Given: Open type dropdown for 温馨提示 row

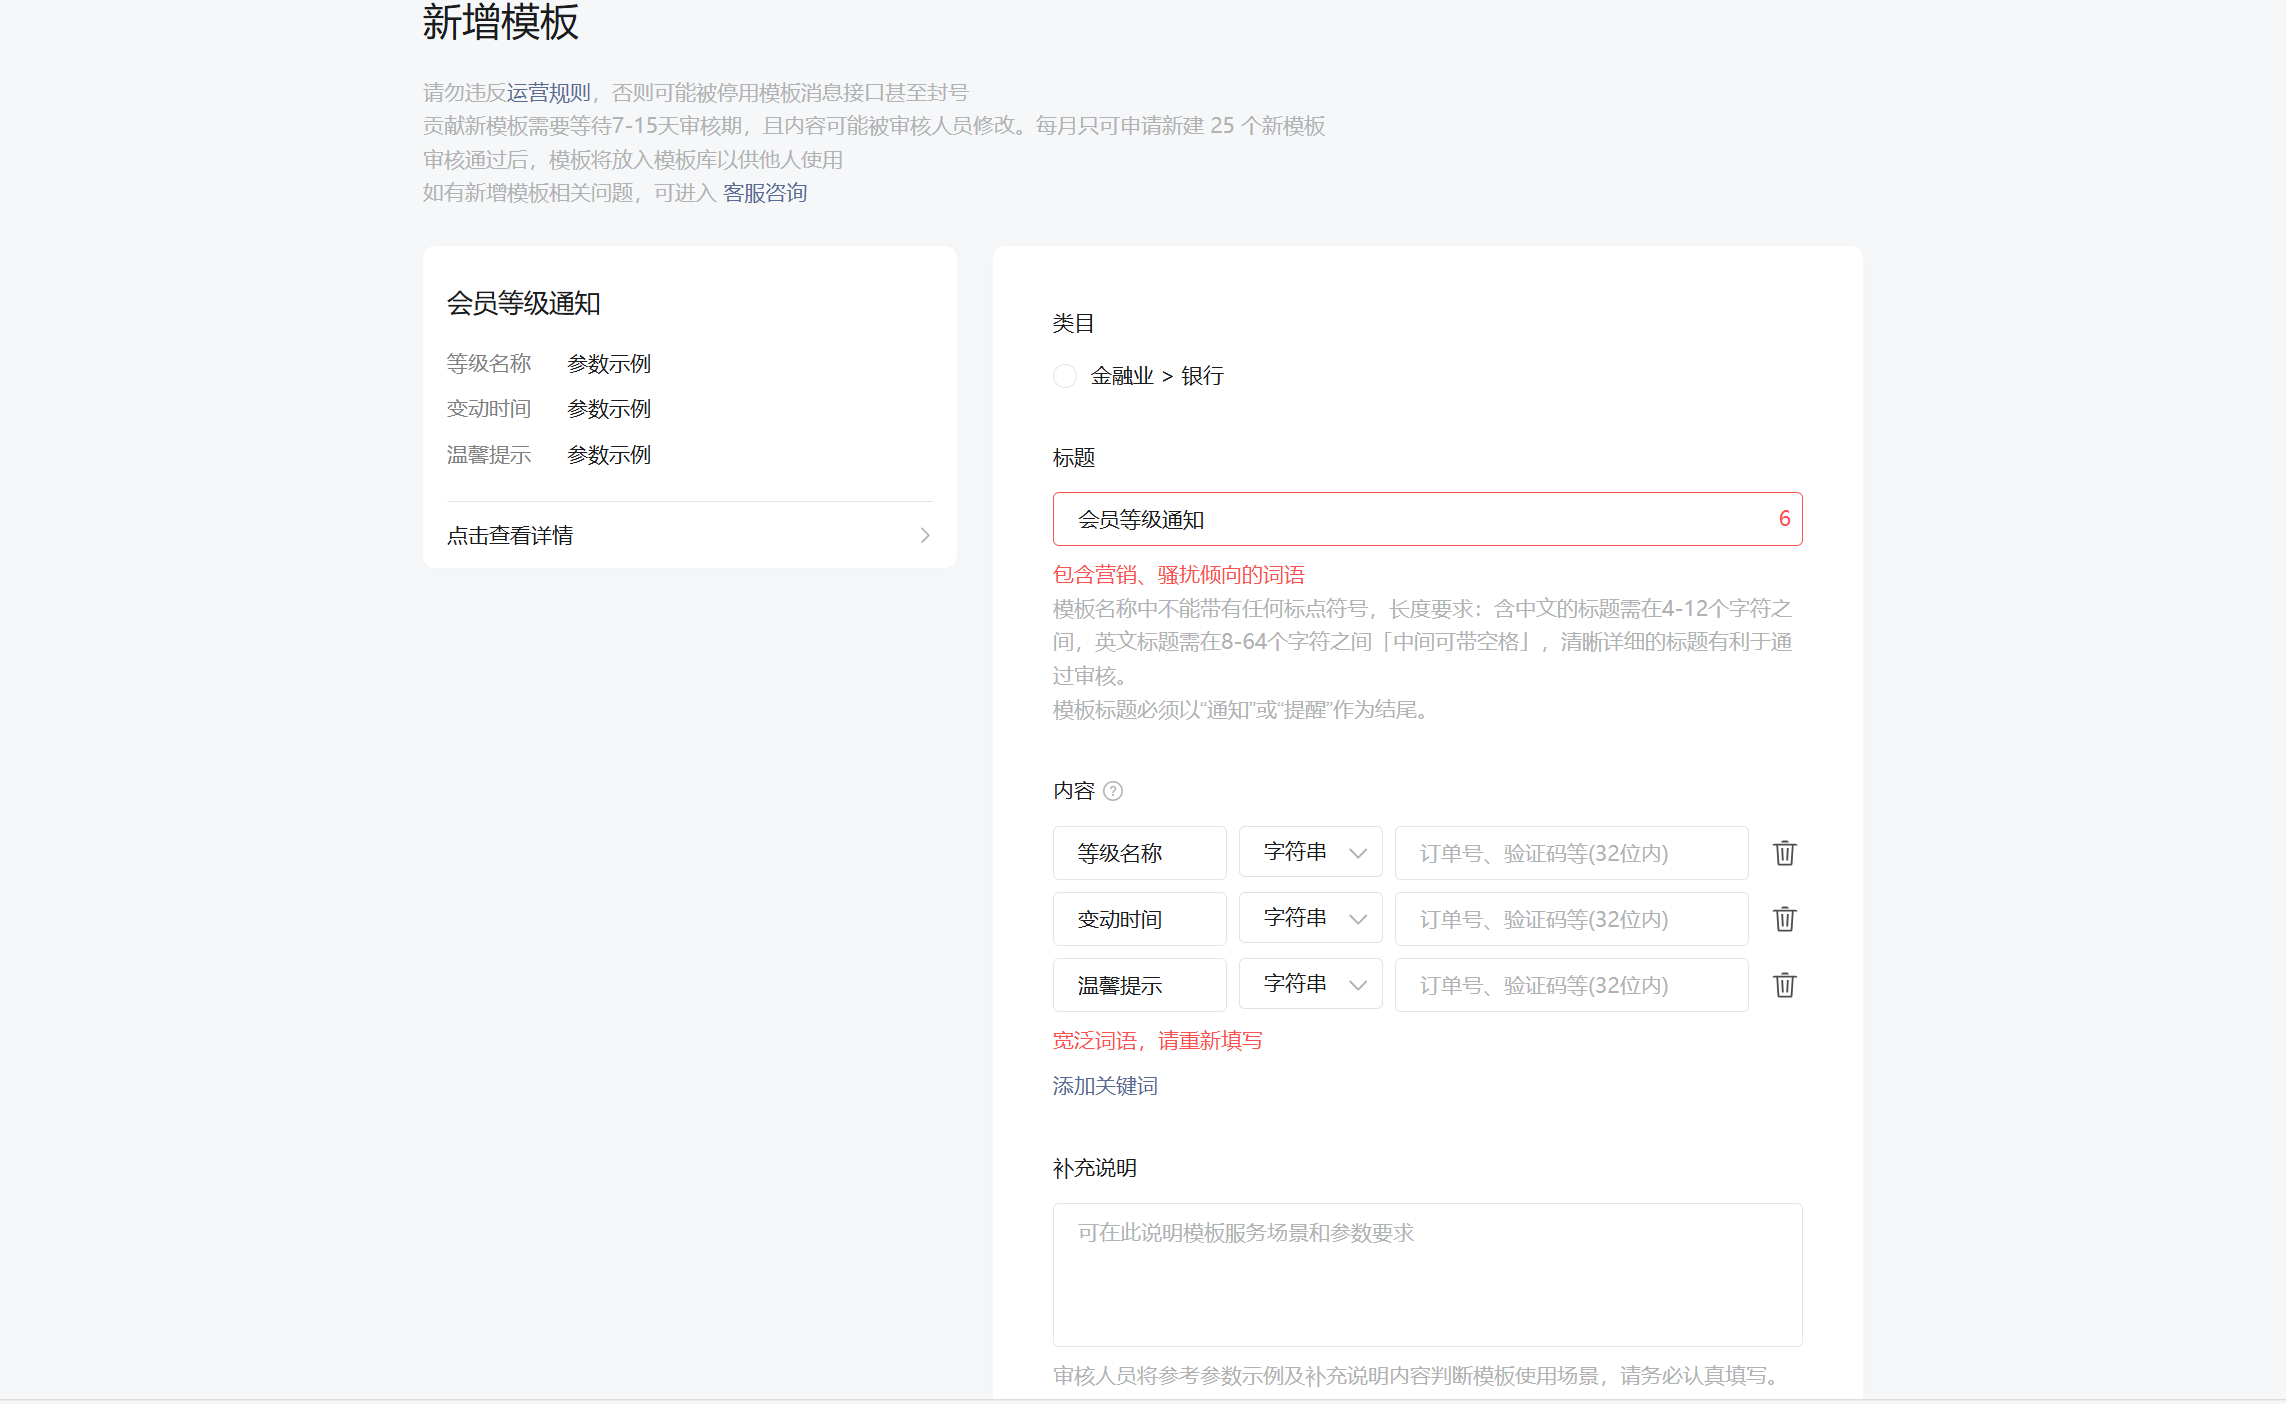Looking at the screenshot, I should click(x=1310, y=984).
